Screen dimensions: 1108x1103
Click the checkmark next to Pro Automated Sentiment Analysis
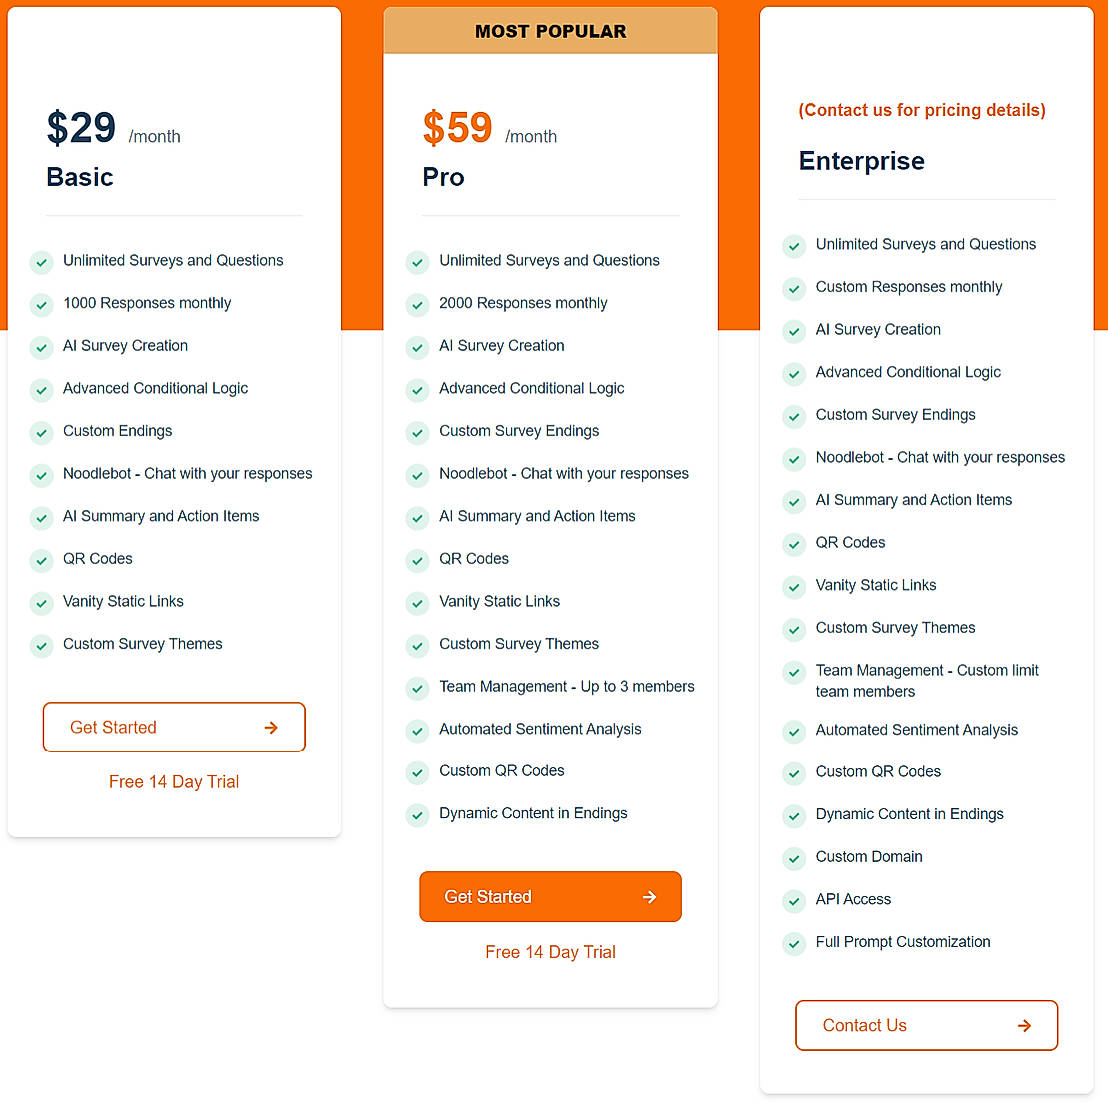pos(417,731)
